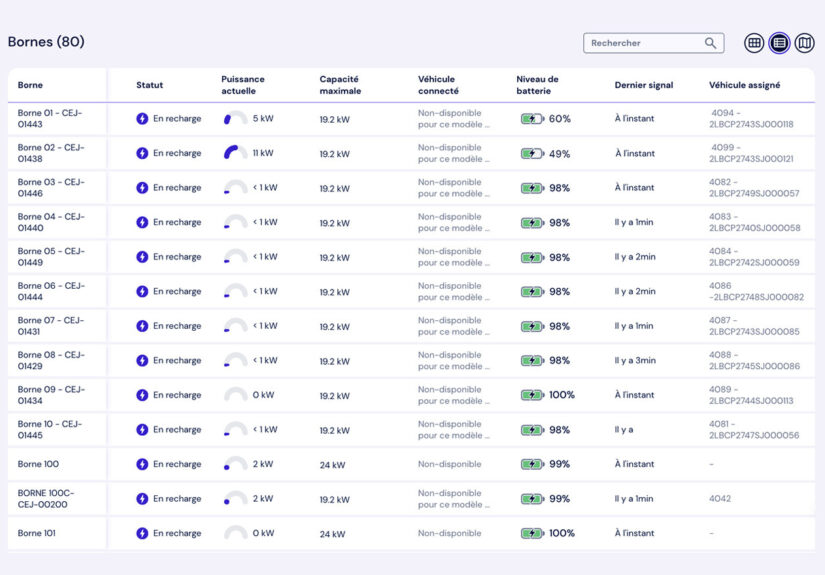Viewport: 825px width, 575px height.
Task: Open the Borne 03 - CEJ-01446 station
Action: pyautogui.click(x=51, y=188)
